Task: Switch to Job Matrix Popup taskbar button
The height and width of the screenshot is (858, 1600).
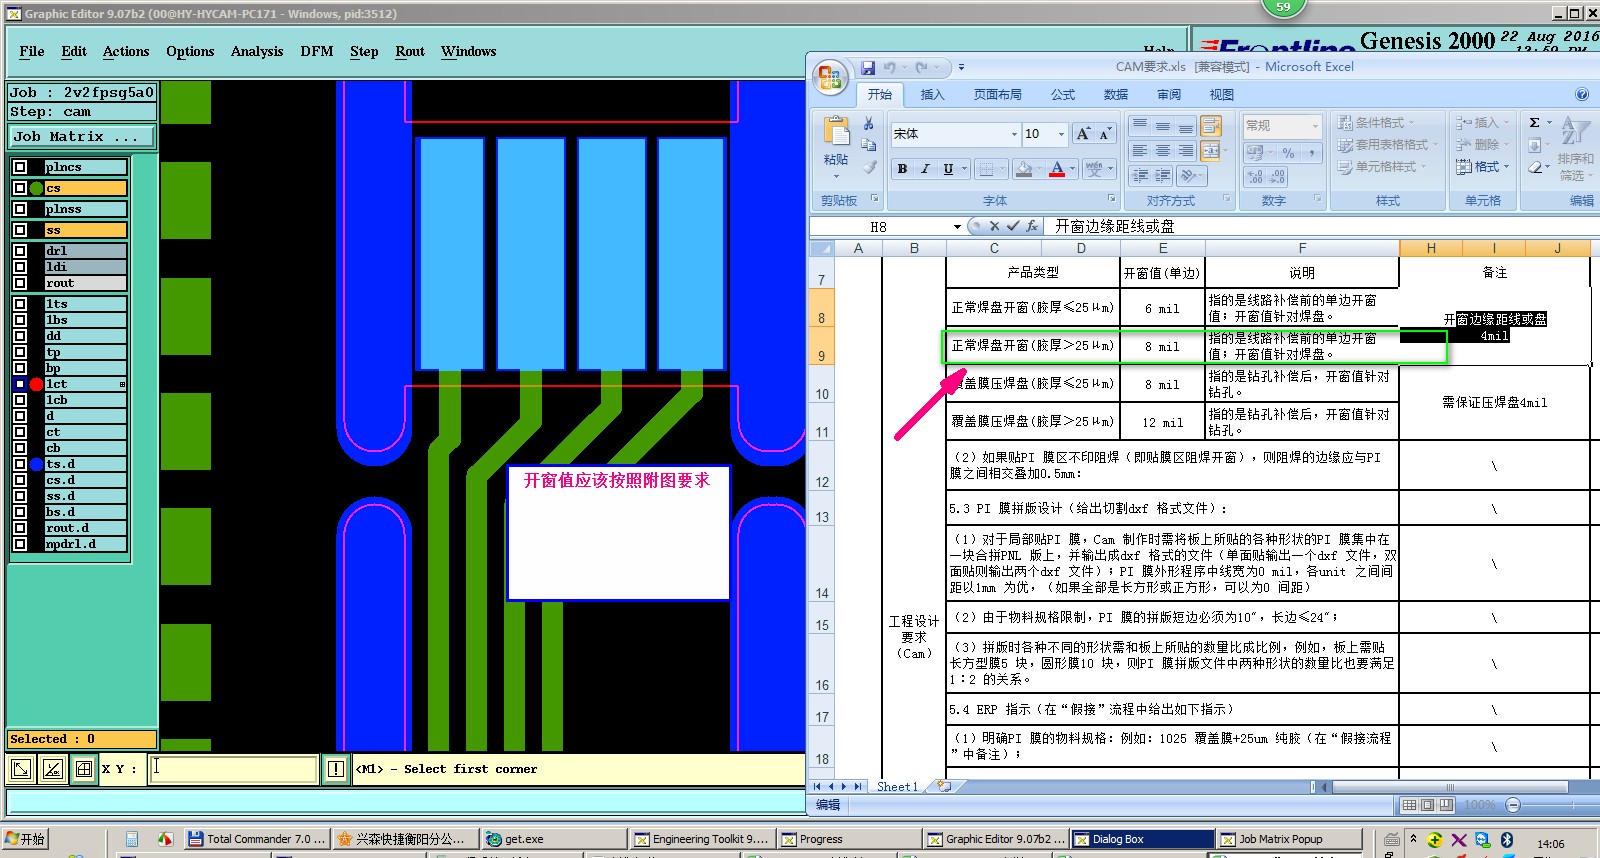Action: [1289, 839]
